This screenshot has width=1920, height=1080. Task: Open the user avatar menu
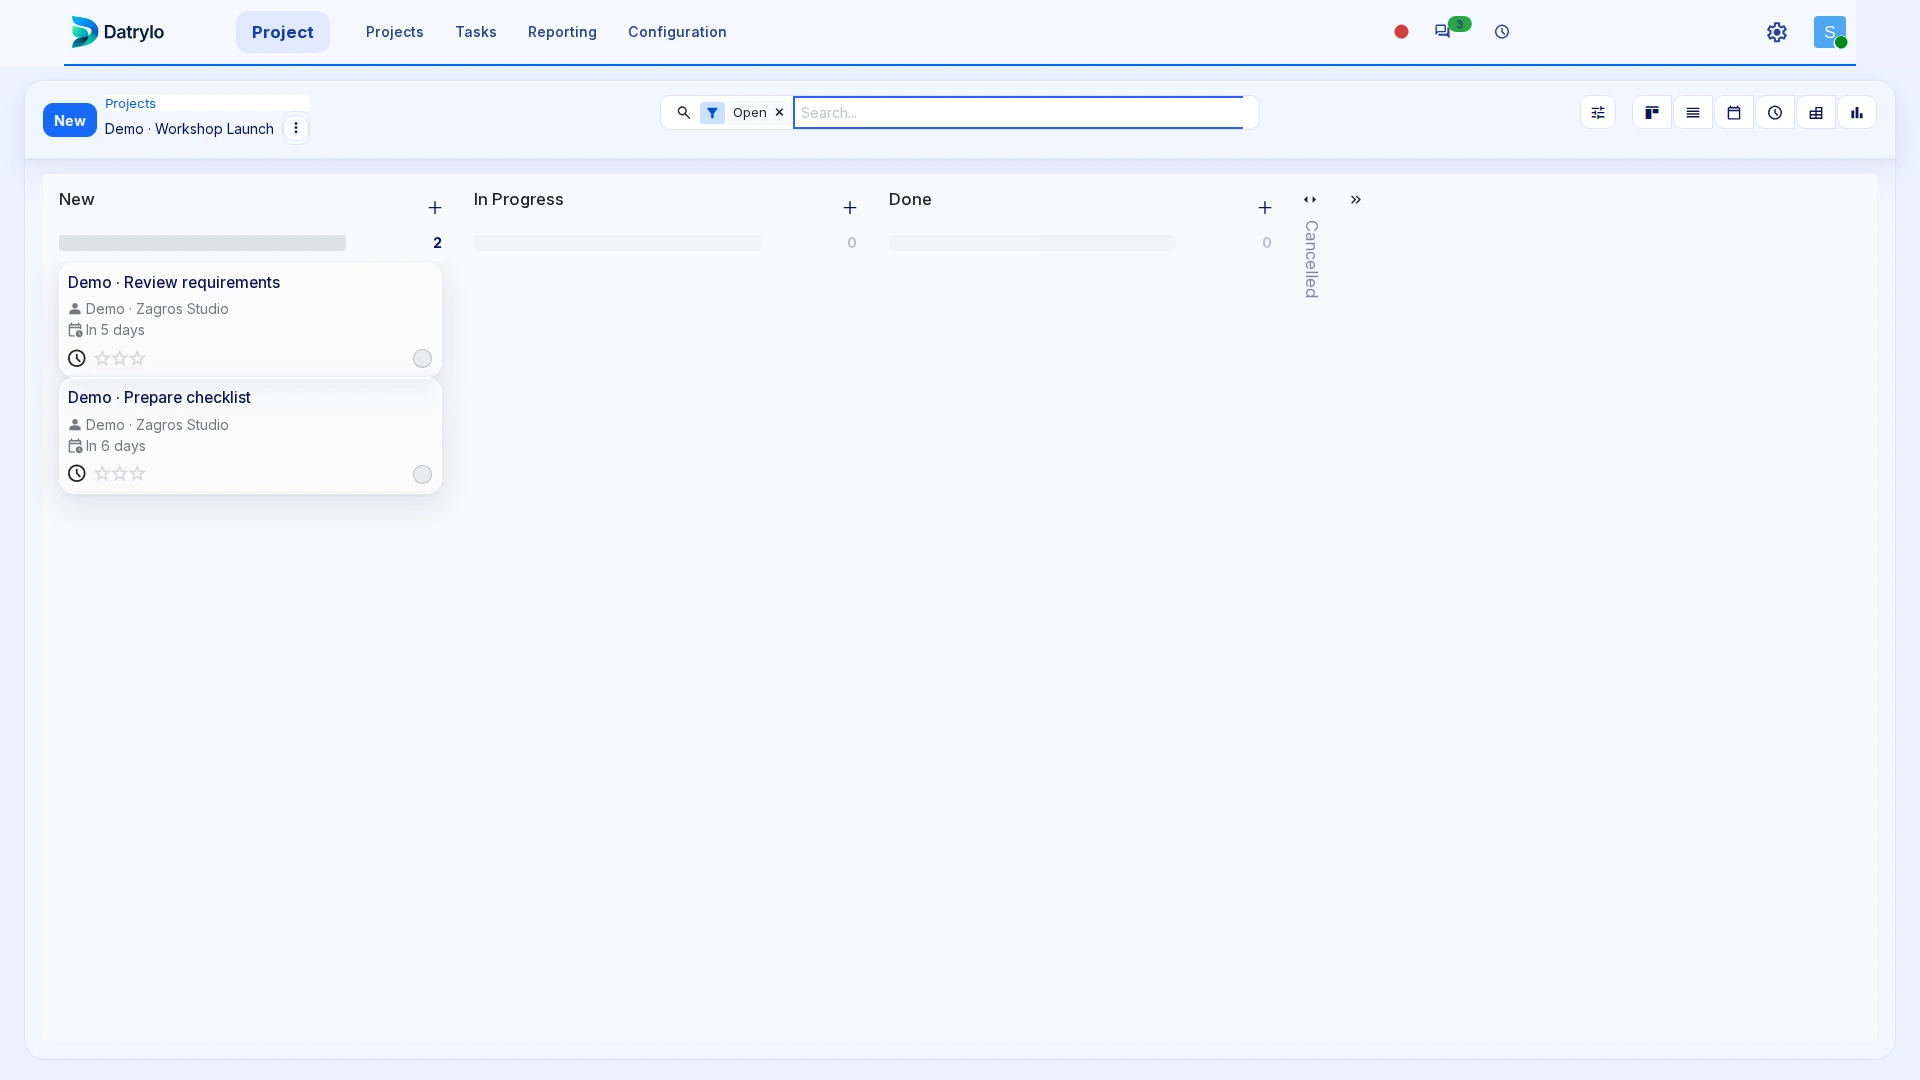tap(1830, 32)
